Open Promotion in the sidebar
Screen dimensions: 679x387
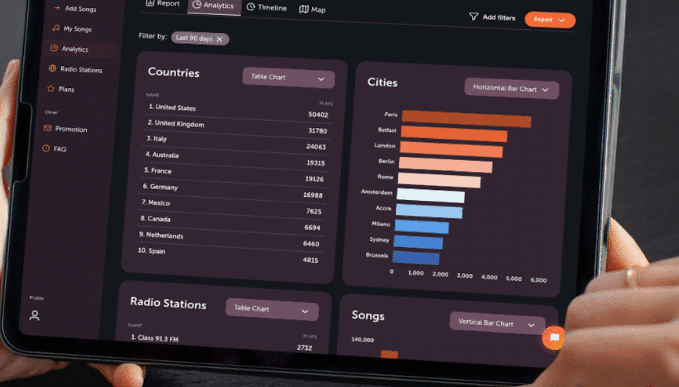(65, 129)
